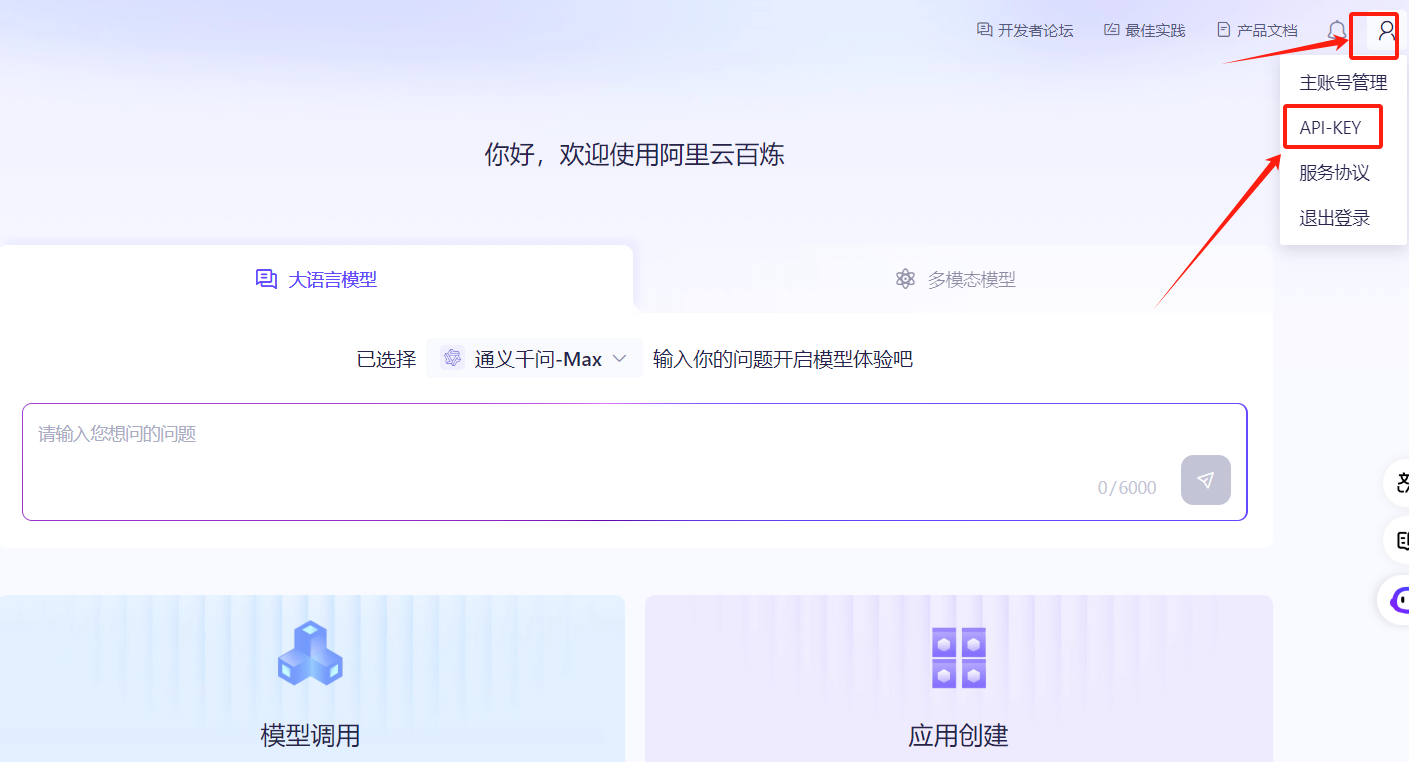Screen dimensions: 1409x762
Task: Select API-KEY from account menu
Action: 1330,128
